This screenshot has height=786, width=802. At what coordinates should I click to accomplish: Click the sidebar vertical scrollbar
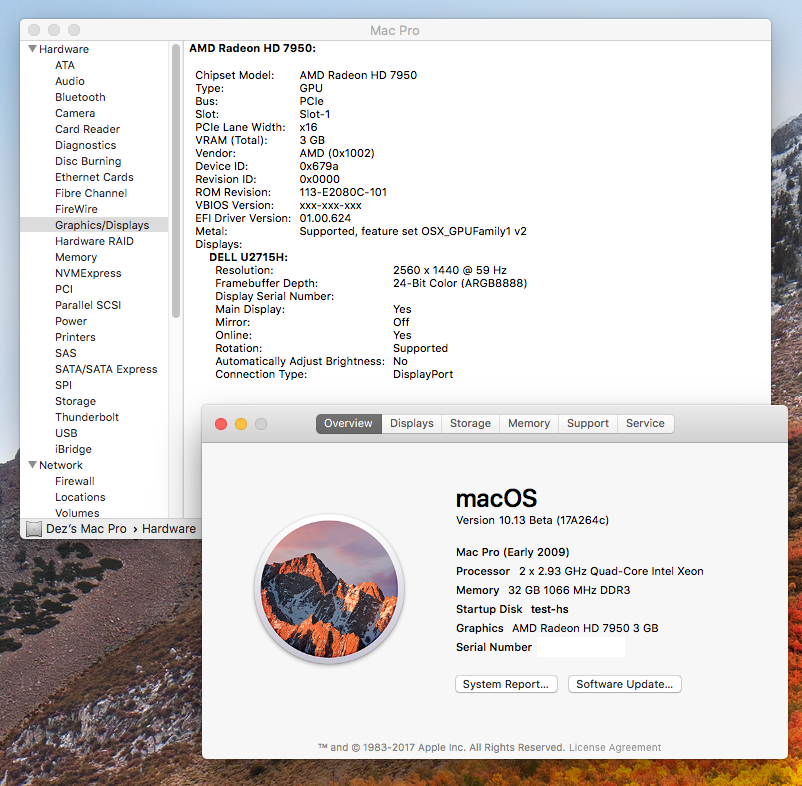pyautogui.click(x=176, y=181)
